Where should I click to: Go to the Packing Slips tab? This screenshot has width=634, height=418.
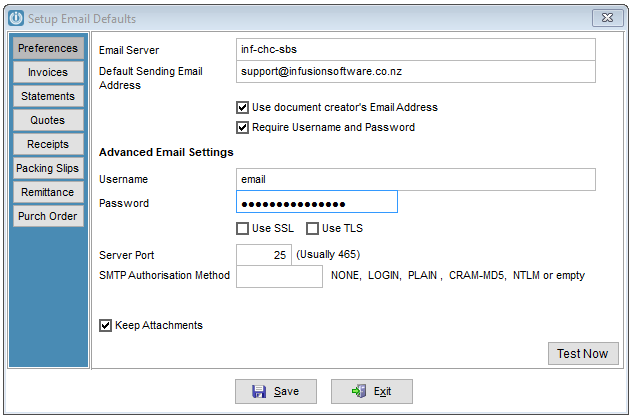pos(48,168)
